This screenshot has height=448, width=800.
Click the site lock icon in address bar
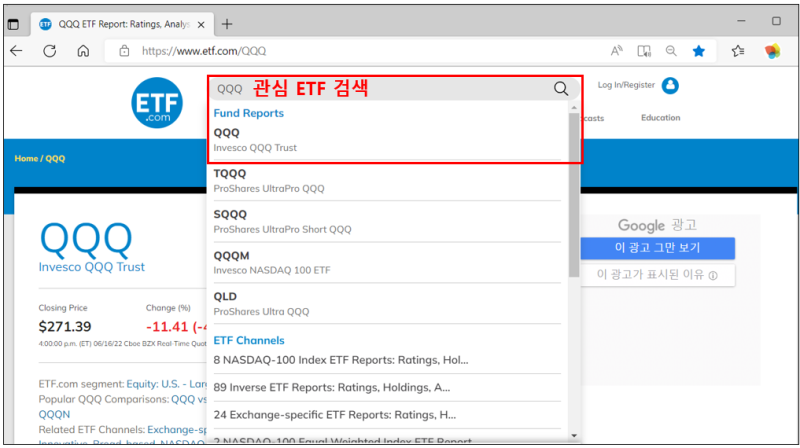pos(124,51)
